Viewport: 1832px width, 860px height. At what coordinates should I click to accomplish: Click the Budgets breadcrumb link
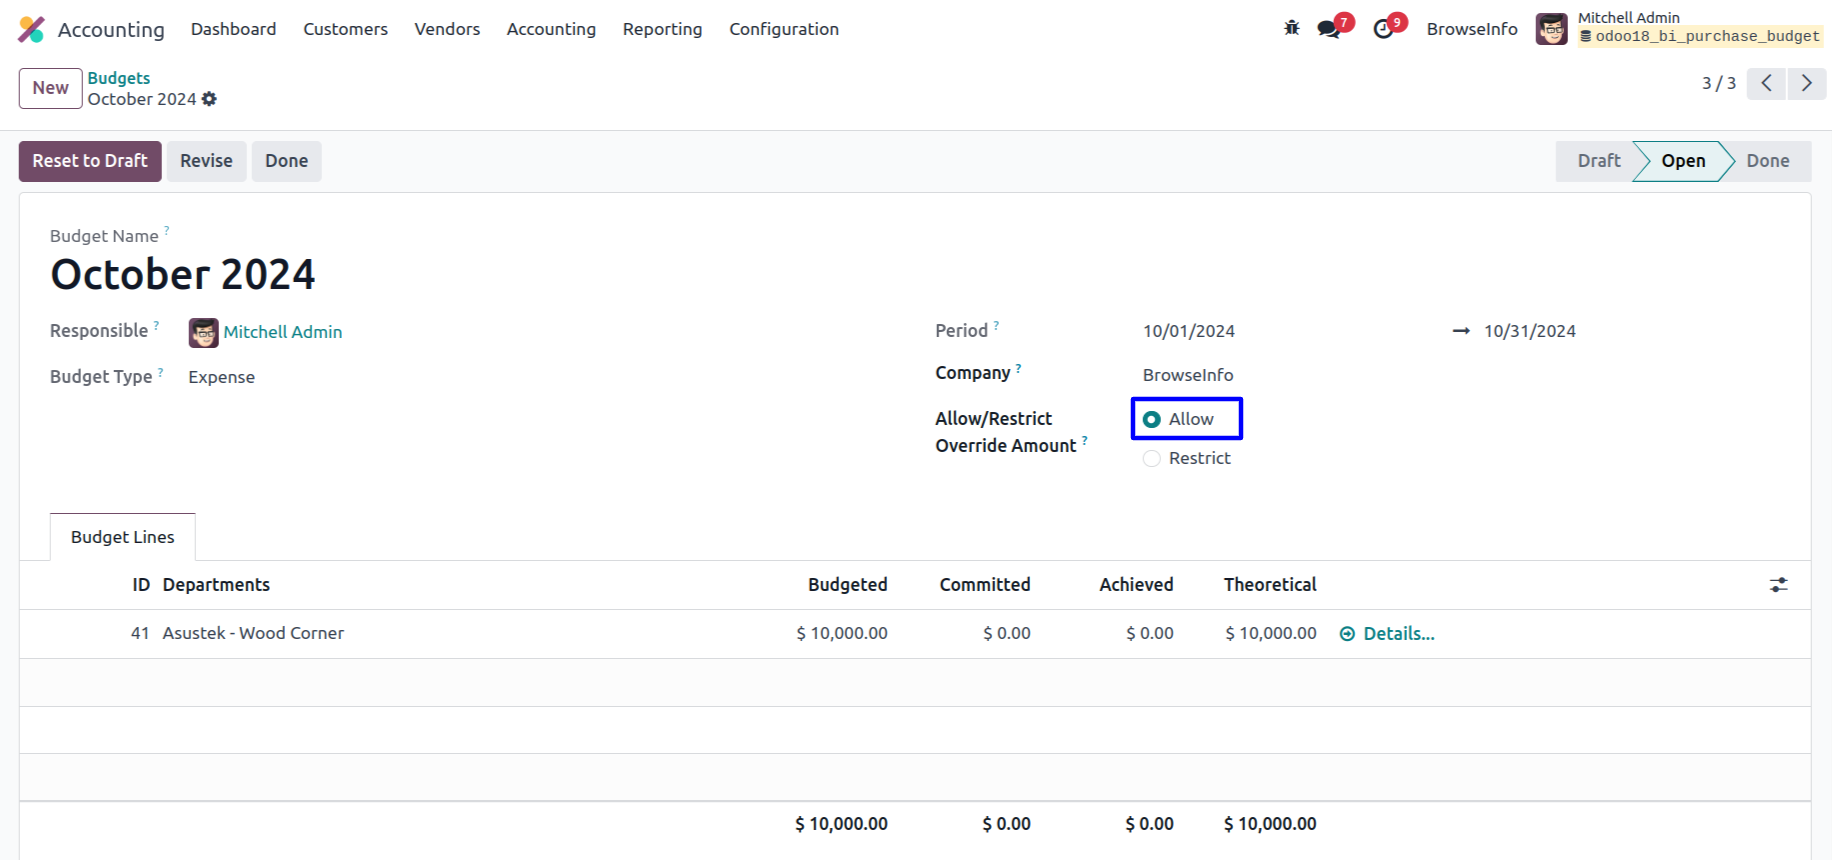point(118,78)
